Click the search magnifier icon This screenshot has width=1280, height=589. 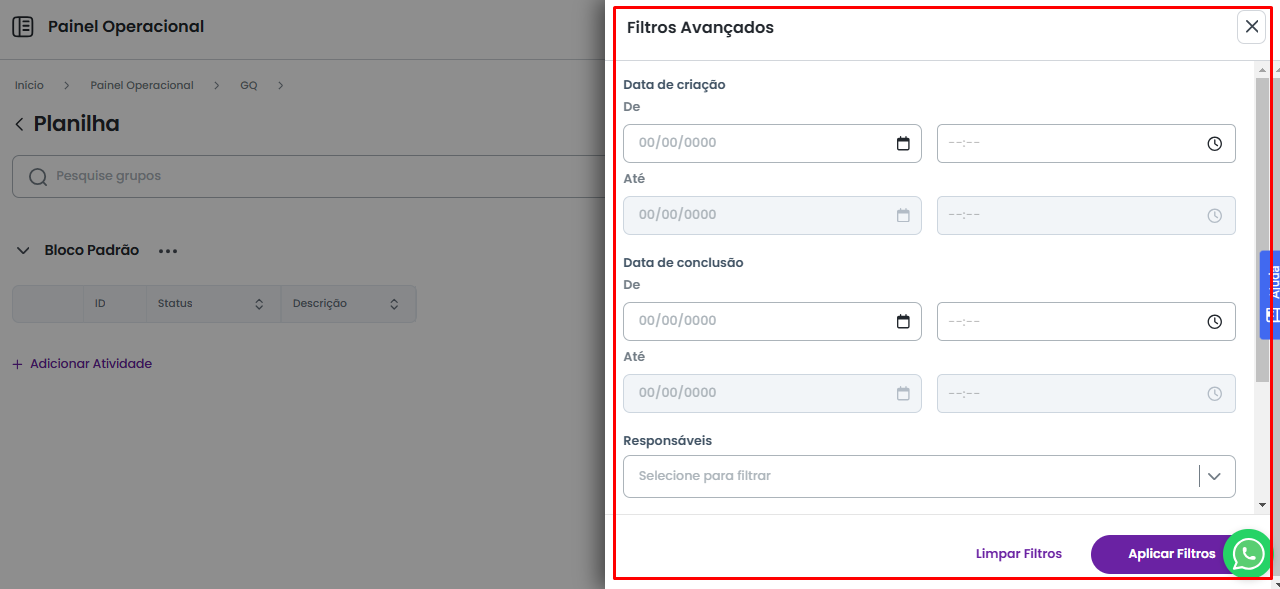[x=38, y=177]
